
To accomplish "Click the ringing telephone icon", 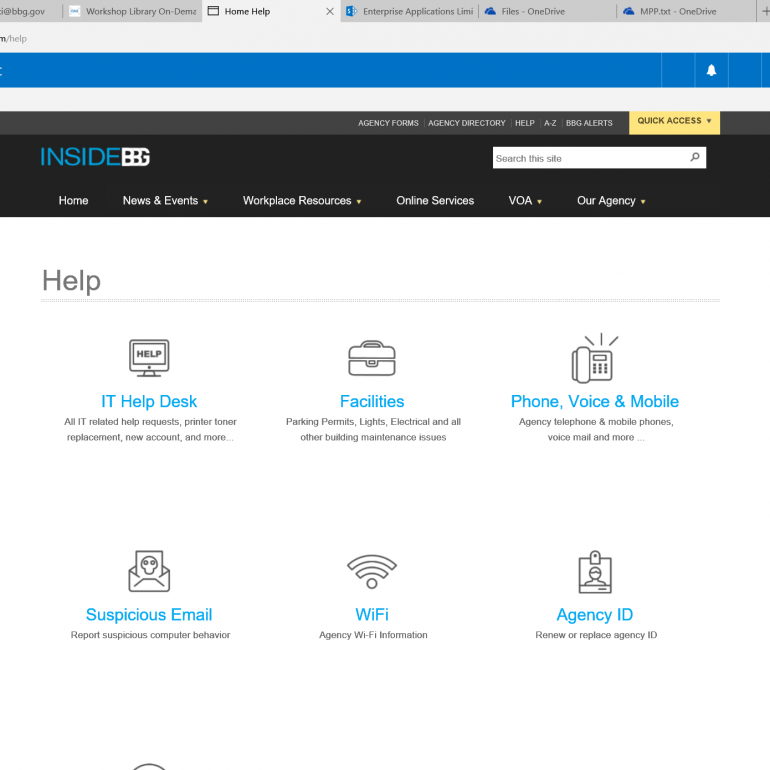I will [x=594, y=358].
